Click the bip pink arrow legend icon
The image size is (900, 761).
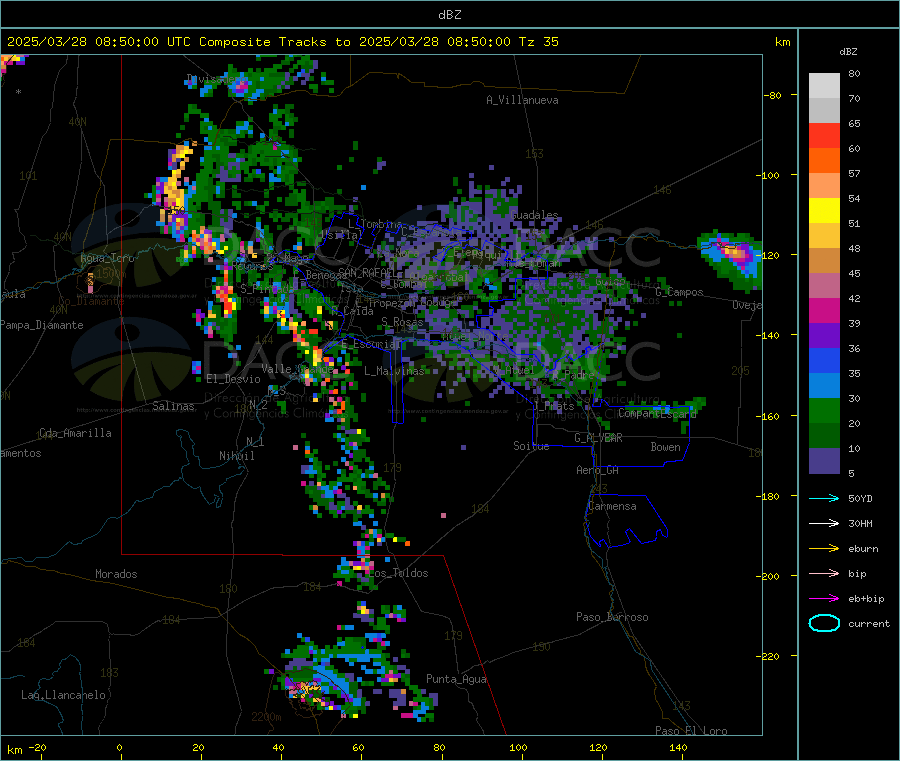824,573
